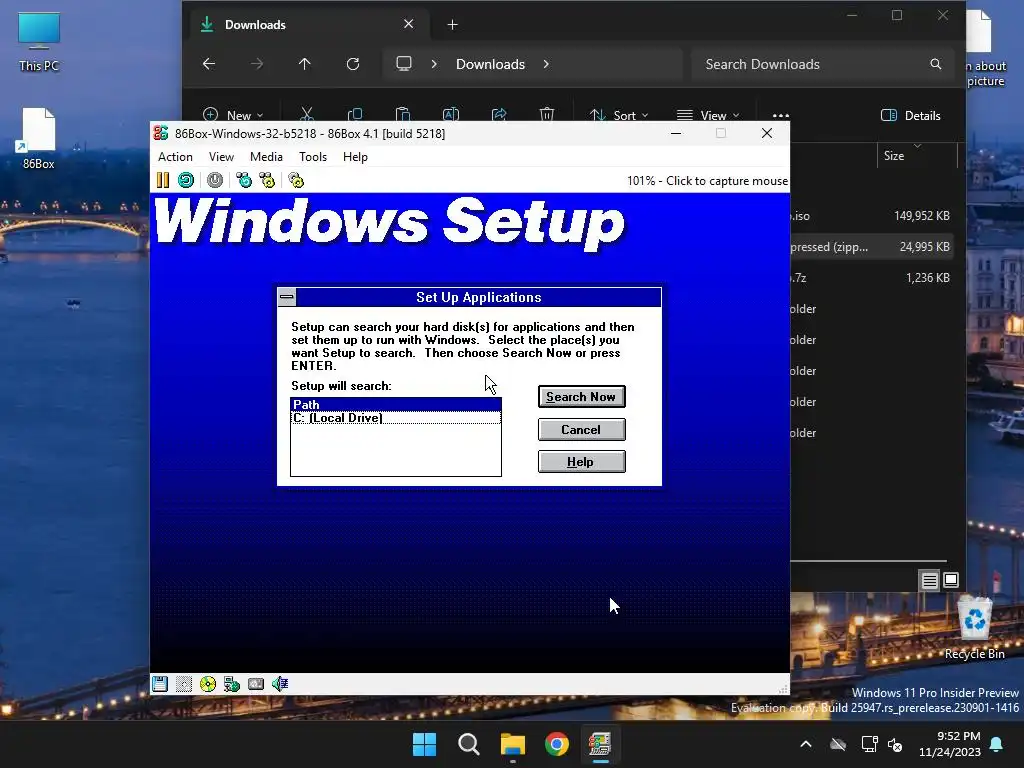Open the 86Box Help menu

355,157
